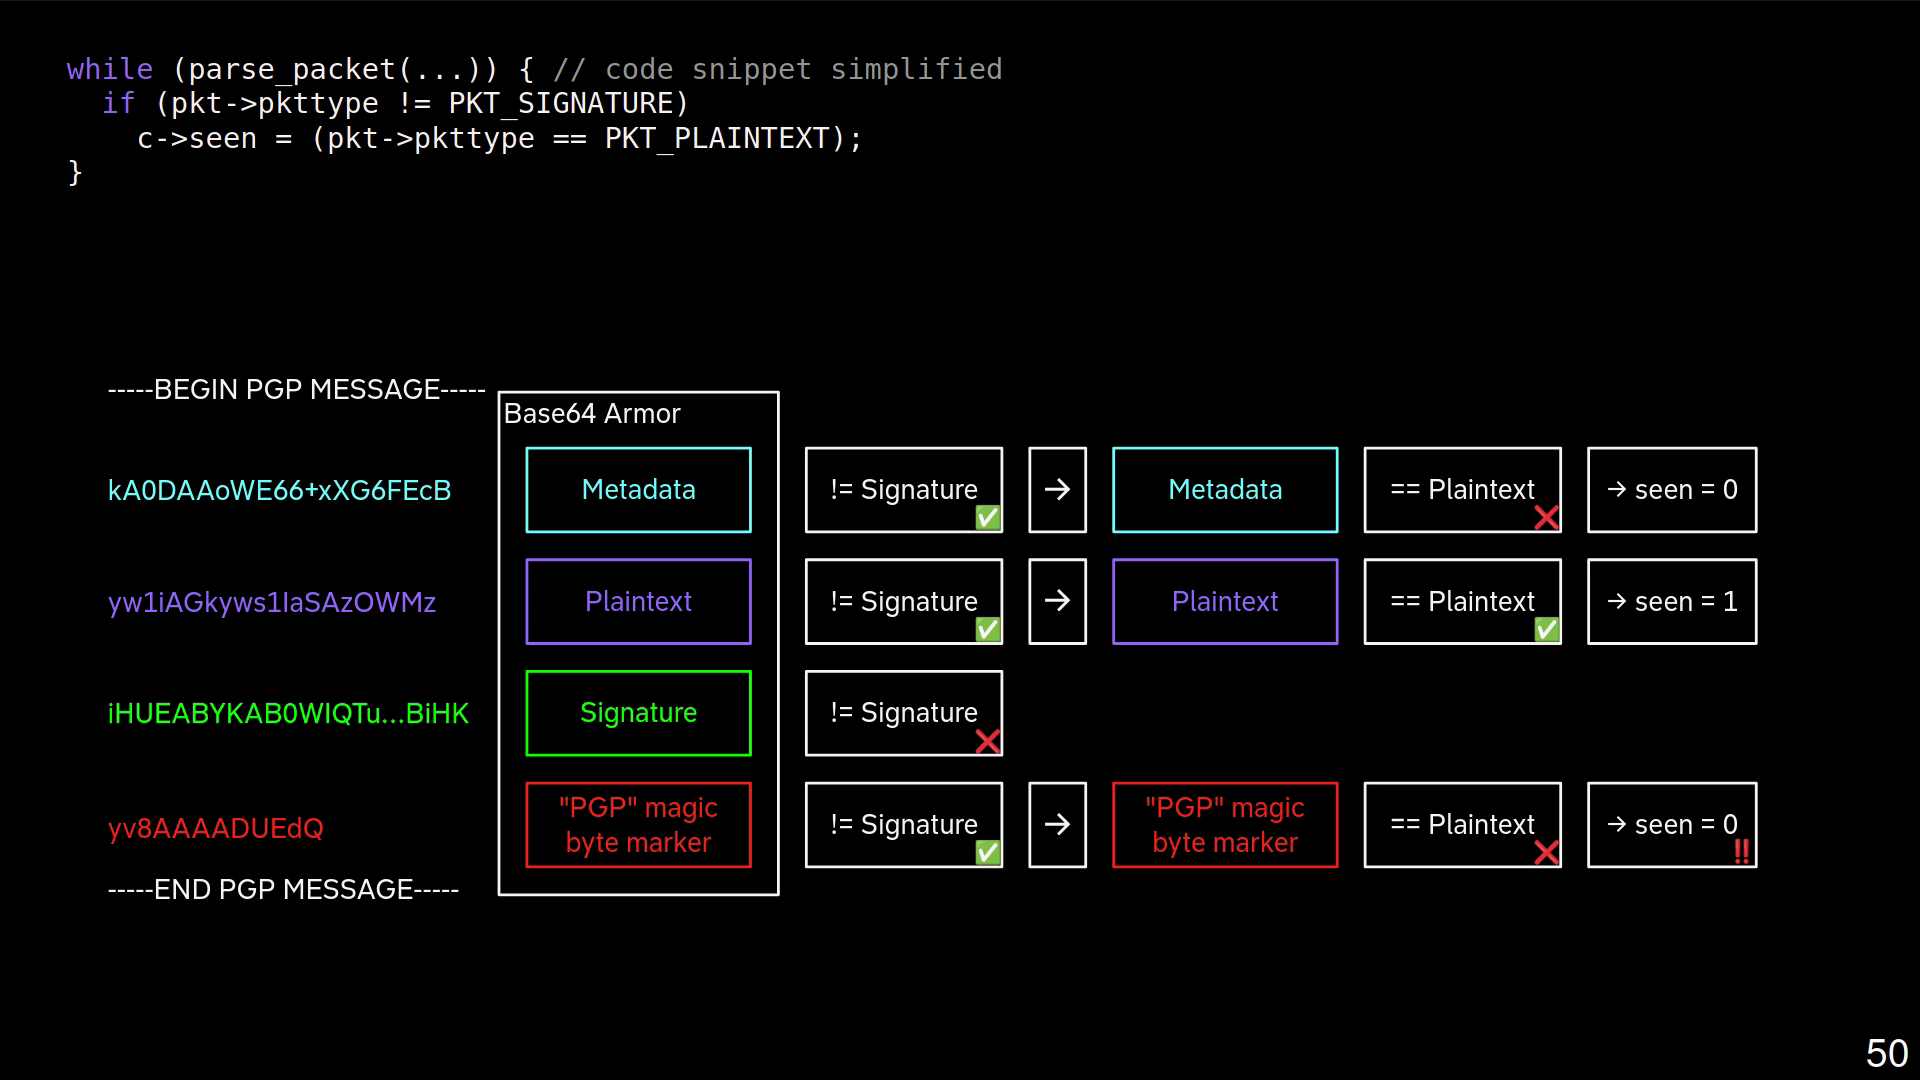Image resolution: width=1920 pixels, height=1080 pixels.
Task: Click the red double exclamation mark icon
Action: click(1741, 851)
